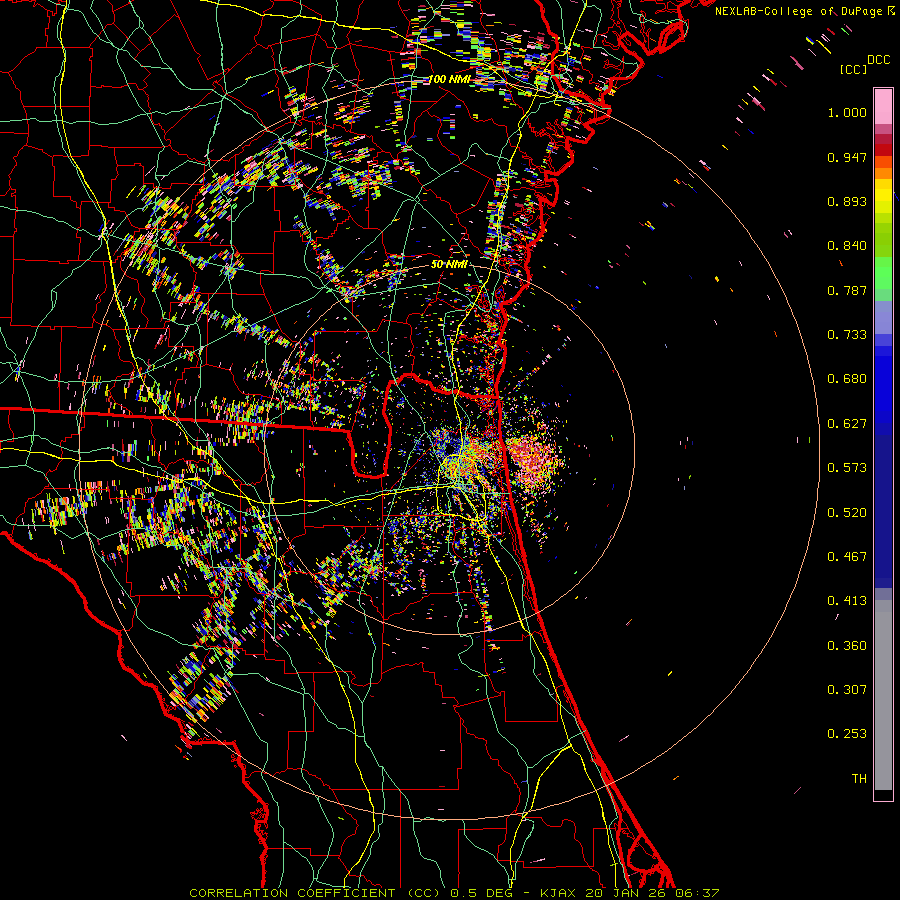Select the 0.787 scale value

point(847,290)
